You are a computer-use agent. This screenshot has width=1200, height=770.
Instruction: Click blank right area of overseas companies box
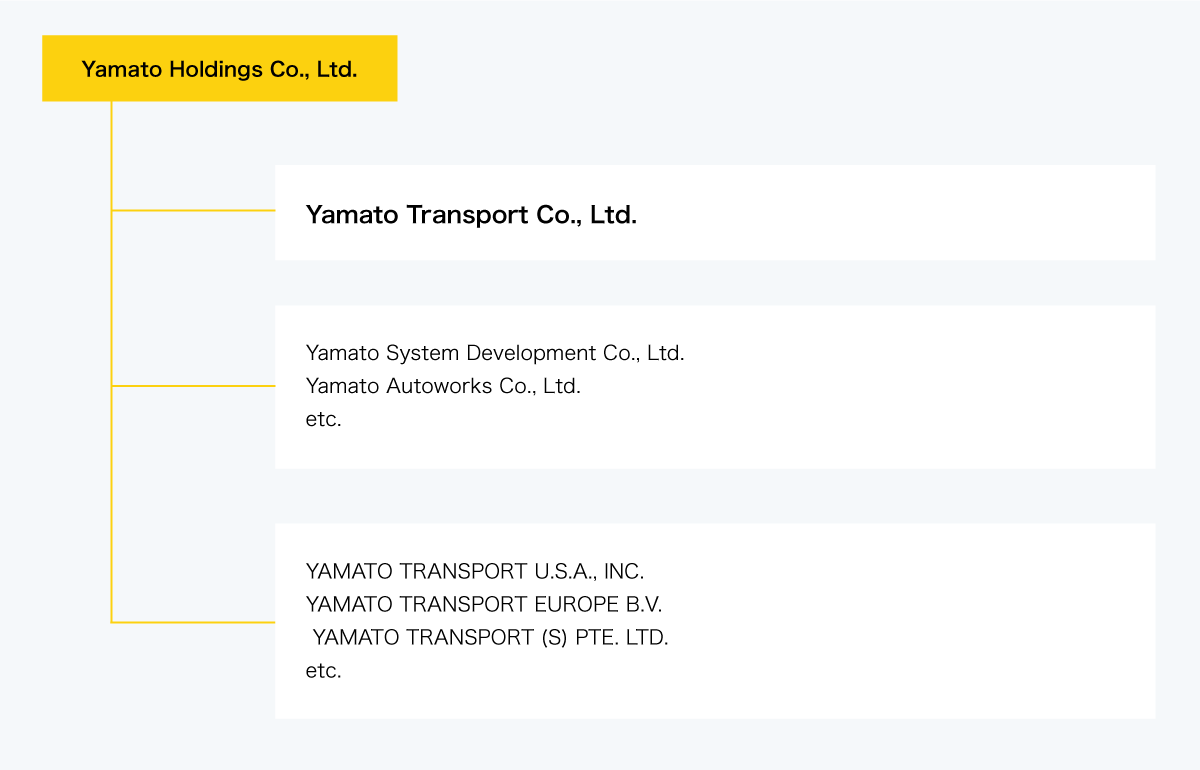coord(900,620)
